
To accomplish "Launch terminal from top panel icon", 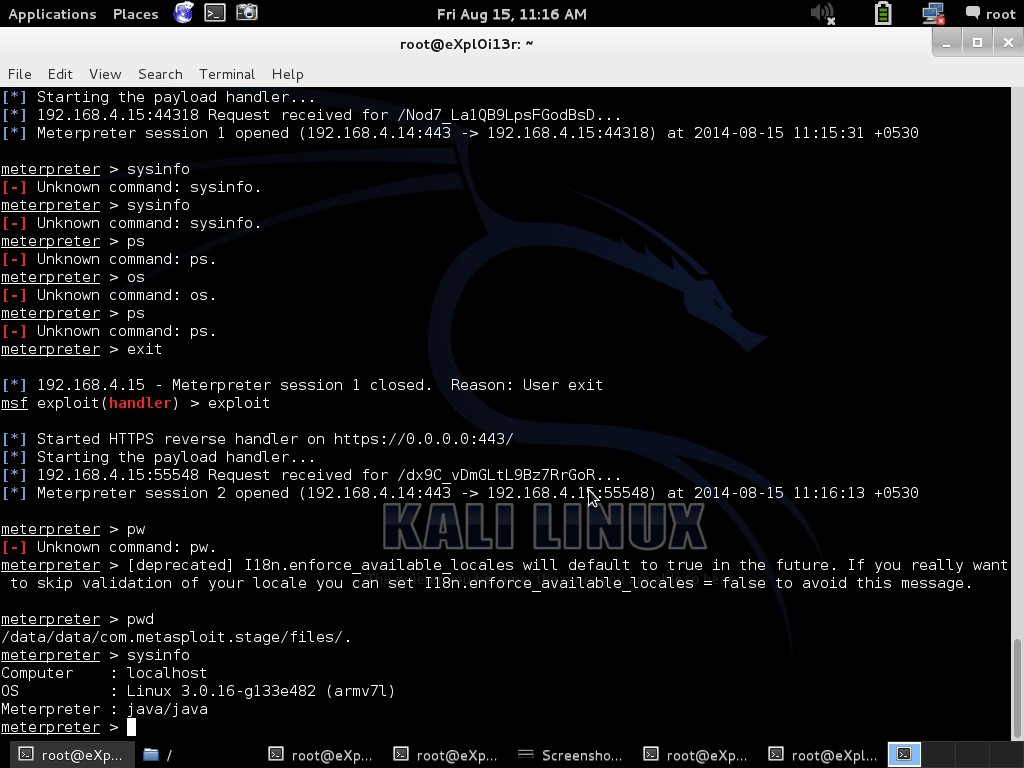I will [215, 12].
